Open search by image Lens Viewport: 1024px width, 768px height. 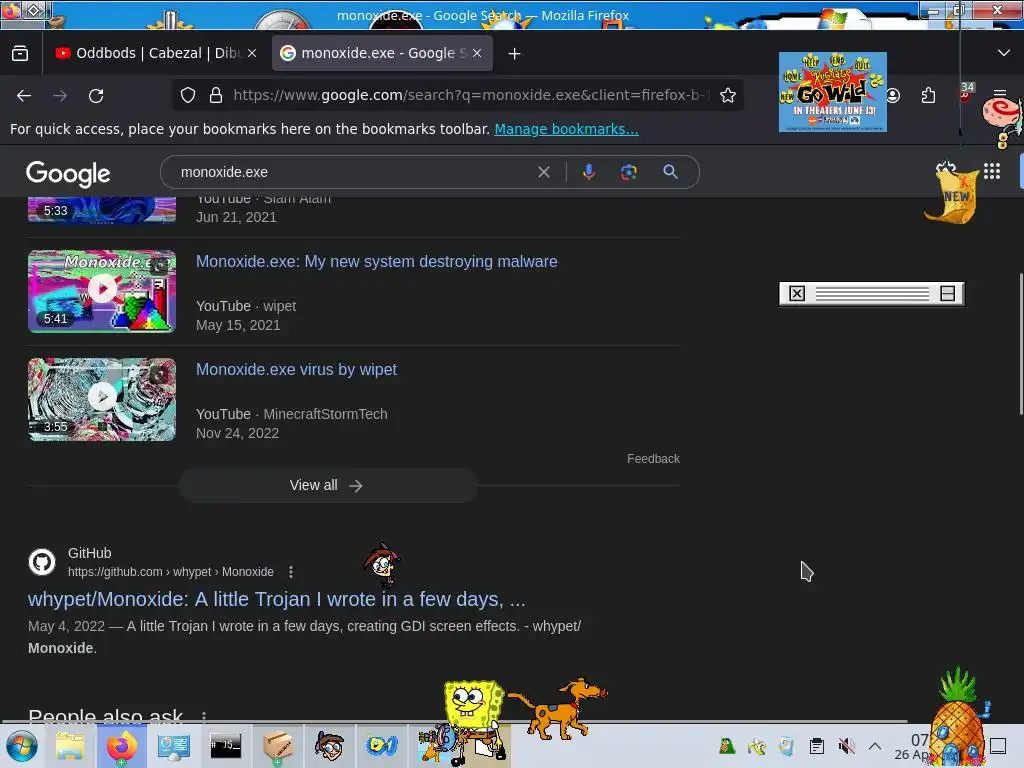click(x=629, y=172)
